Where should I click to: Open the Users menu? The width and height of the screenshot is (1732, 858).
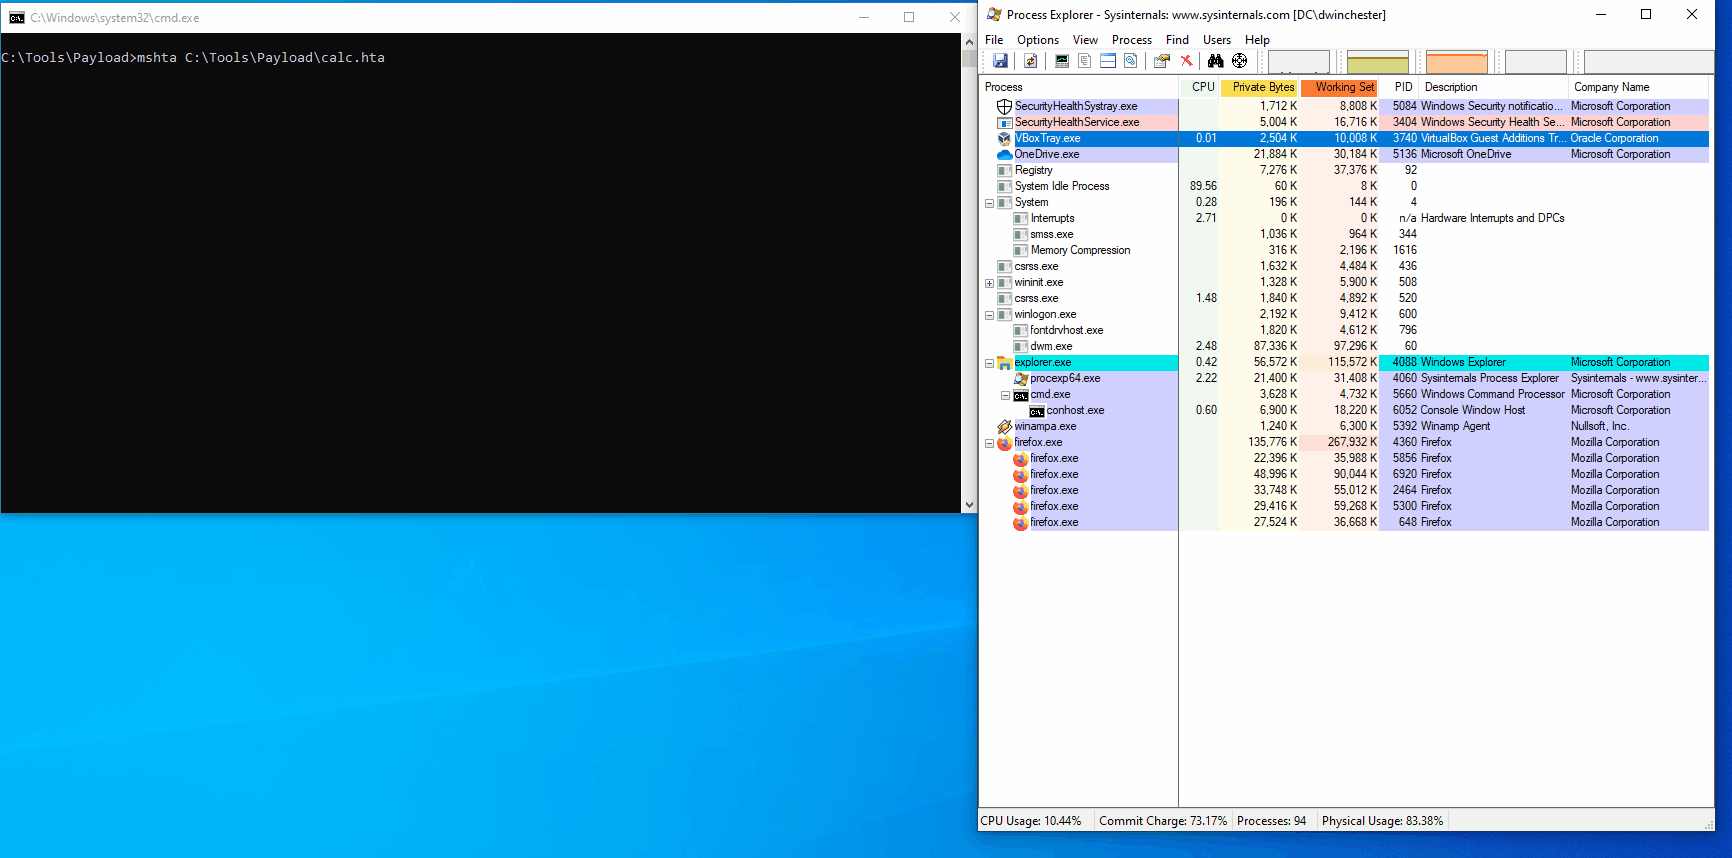(1217, 40)
